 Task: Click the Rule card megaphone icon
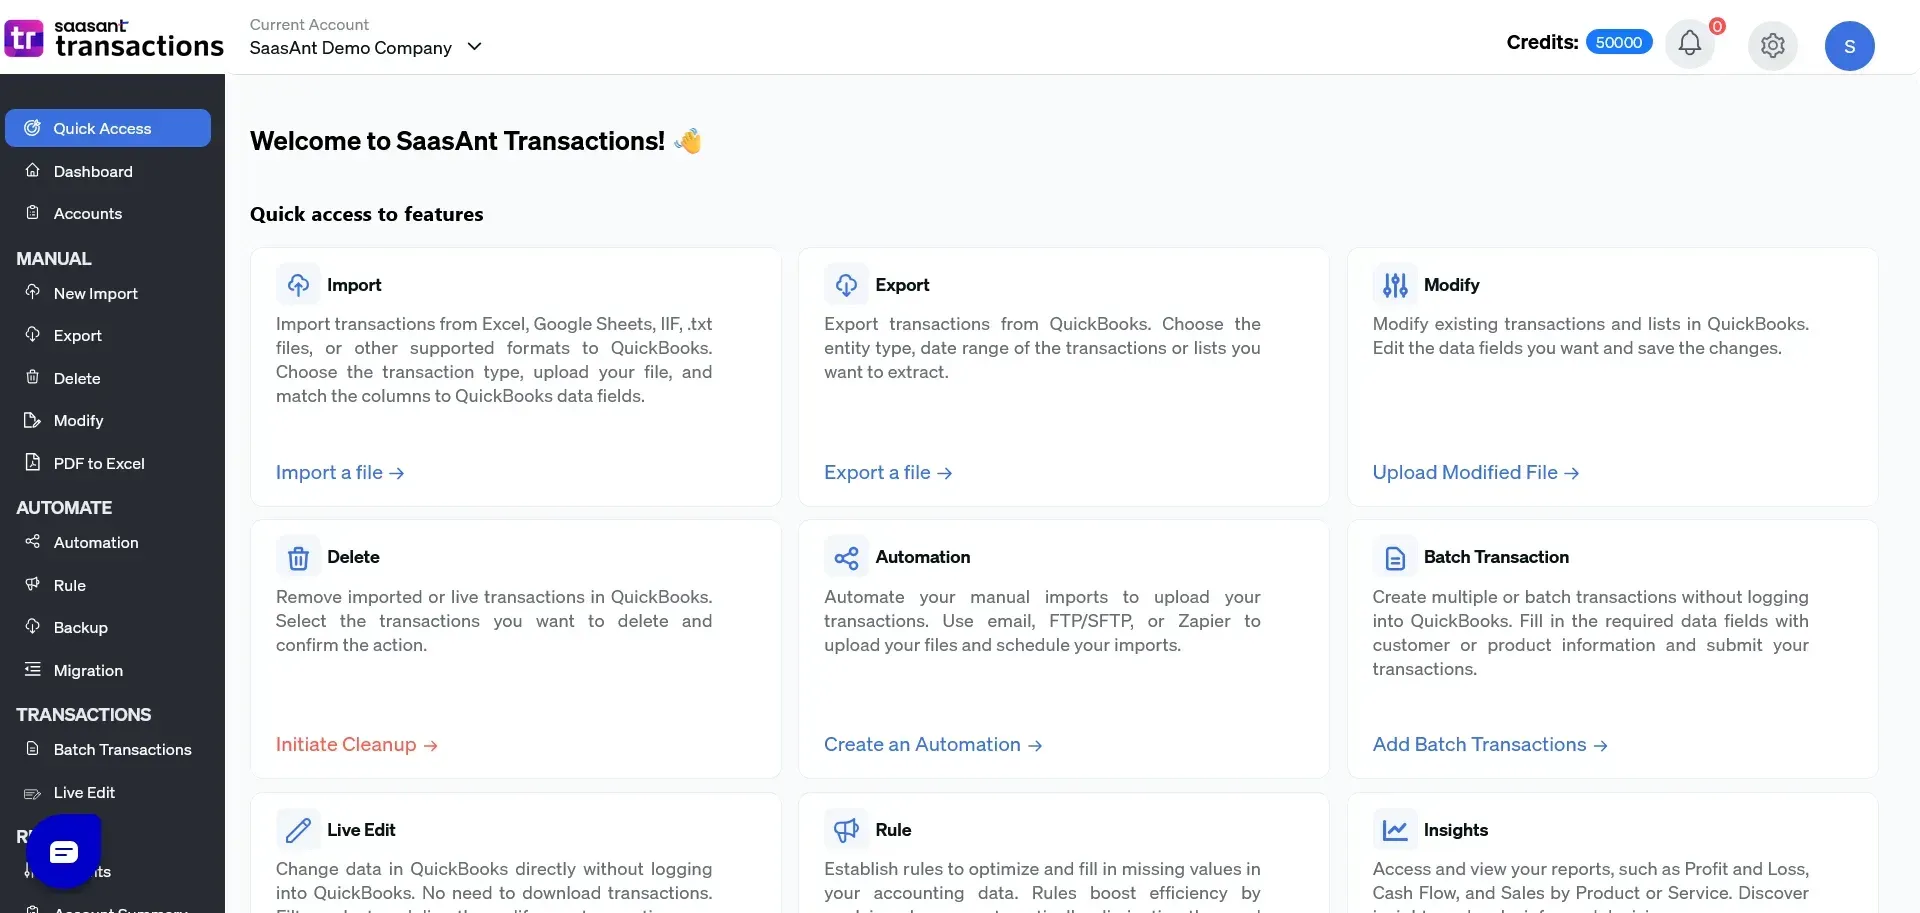pyautogui.click(x=846, y=830)
